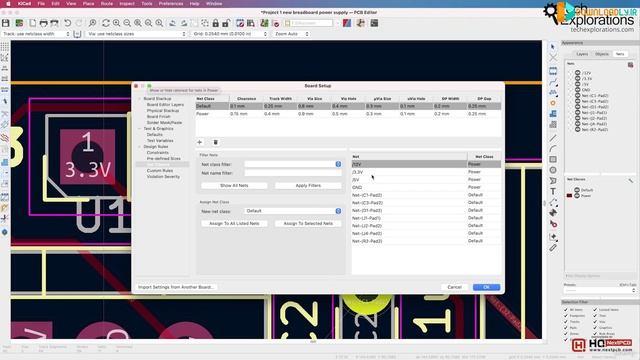This screenshot has height=360, width=640.
Task: Open the Track width dropdown
Action: 37,34
